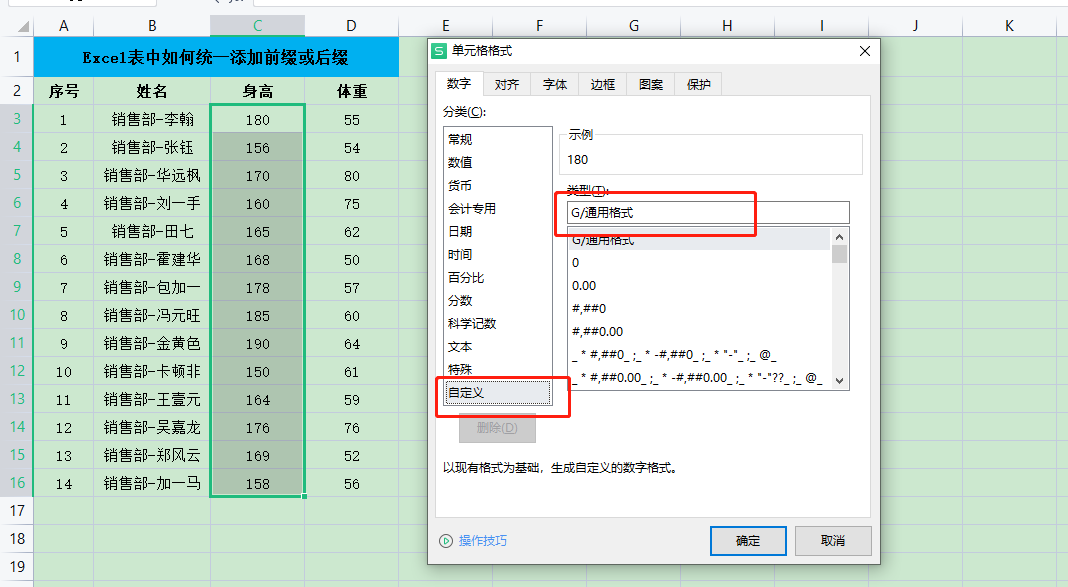Screen dimensions: 1068x587
Task: Choose format 0 in the type list
Action: pos(699,263)
